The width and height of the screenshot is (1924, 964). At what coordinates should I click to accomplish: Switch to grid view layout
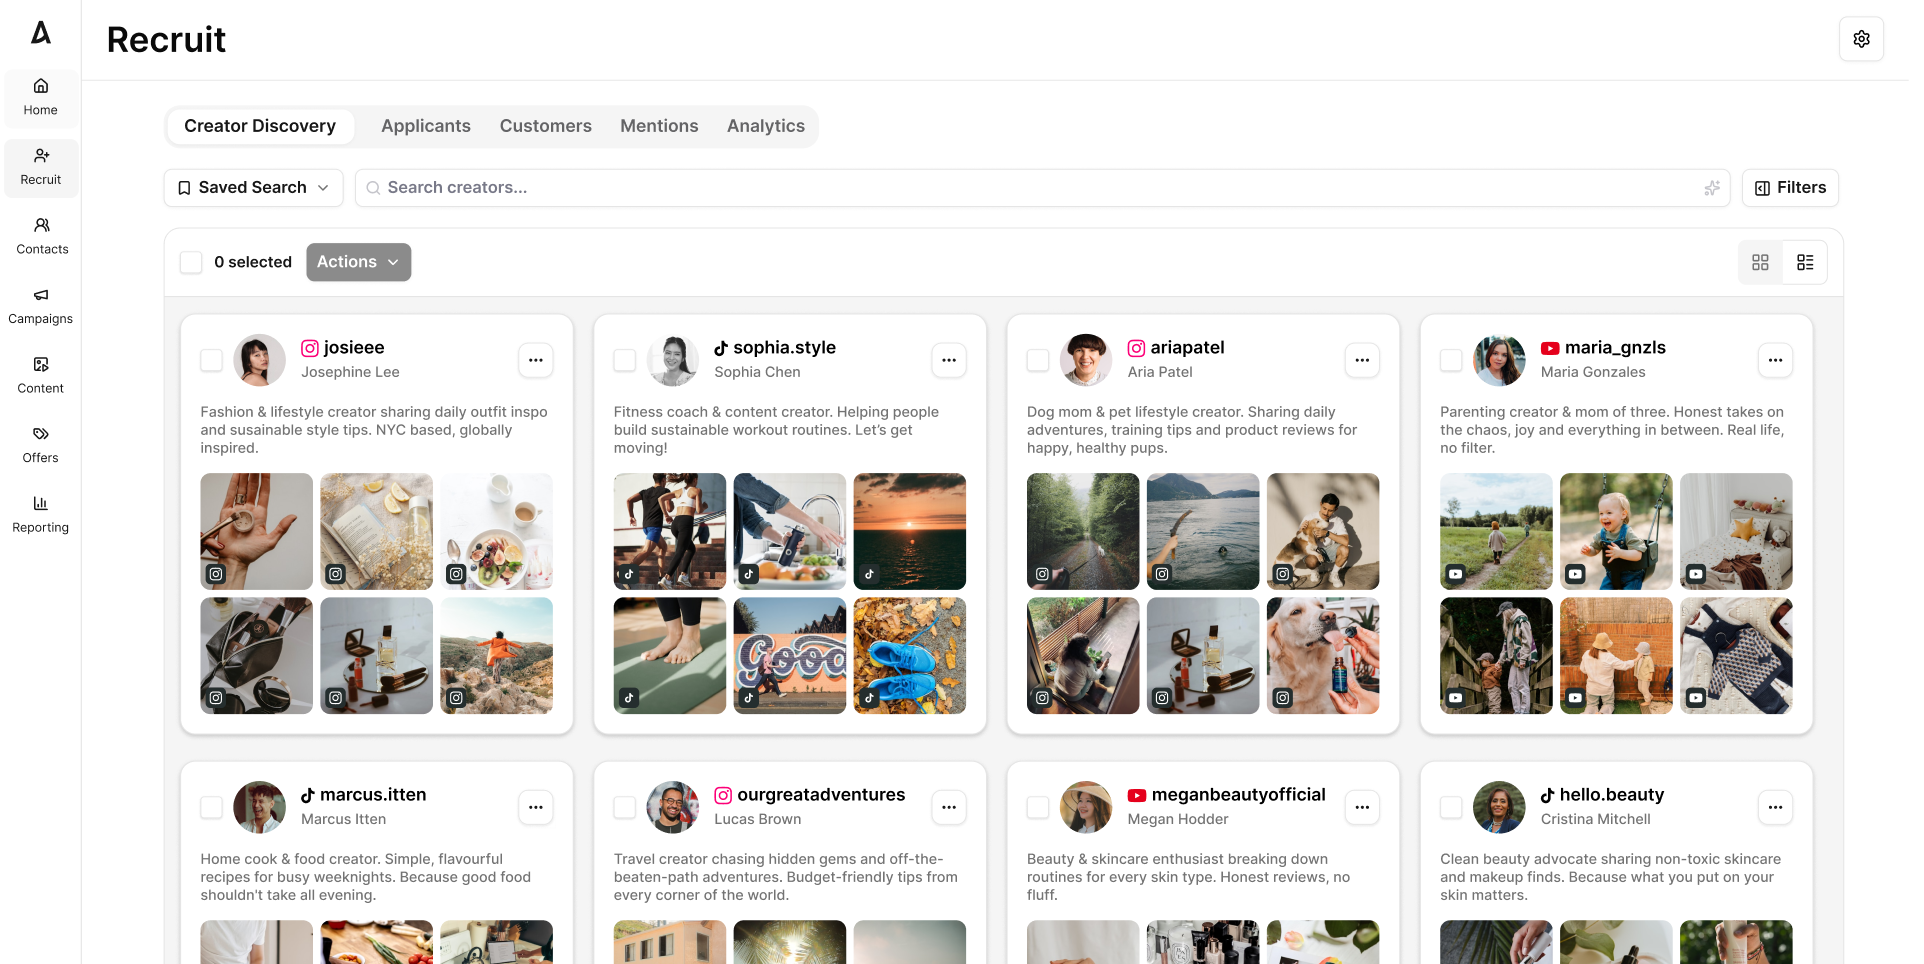click(1760, 262)
